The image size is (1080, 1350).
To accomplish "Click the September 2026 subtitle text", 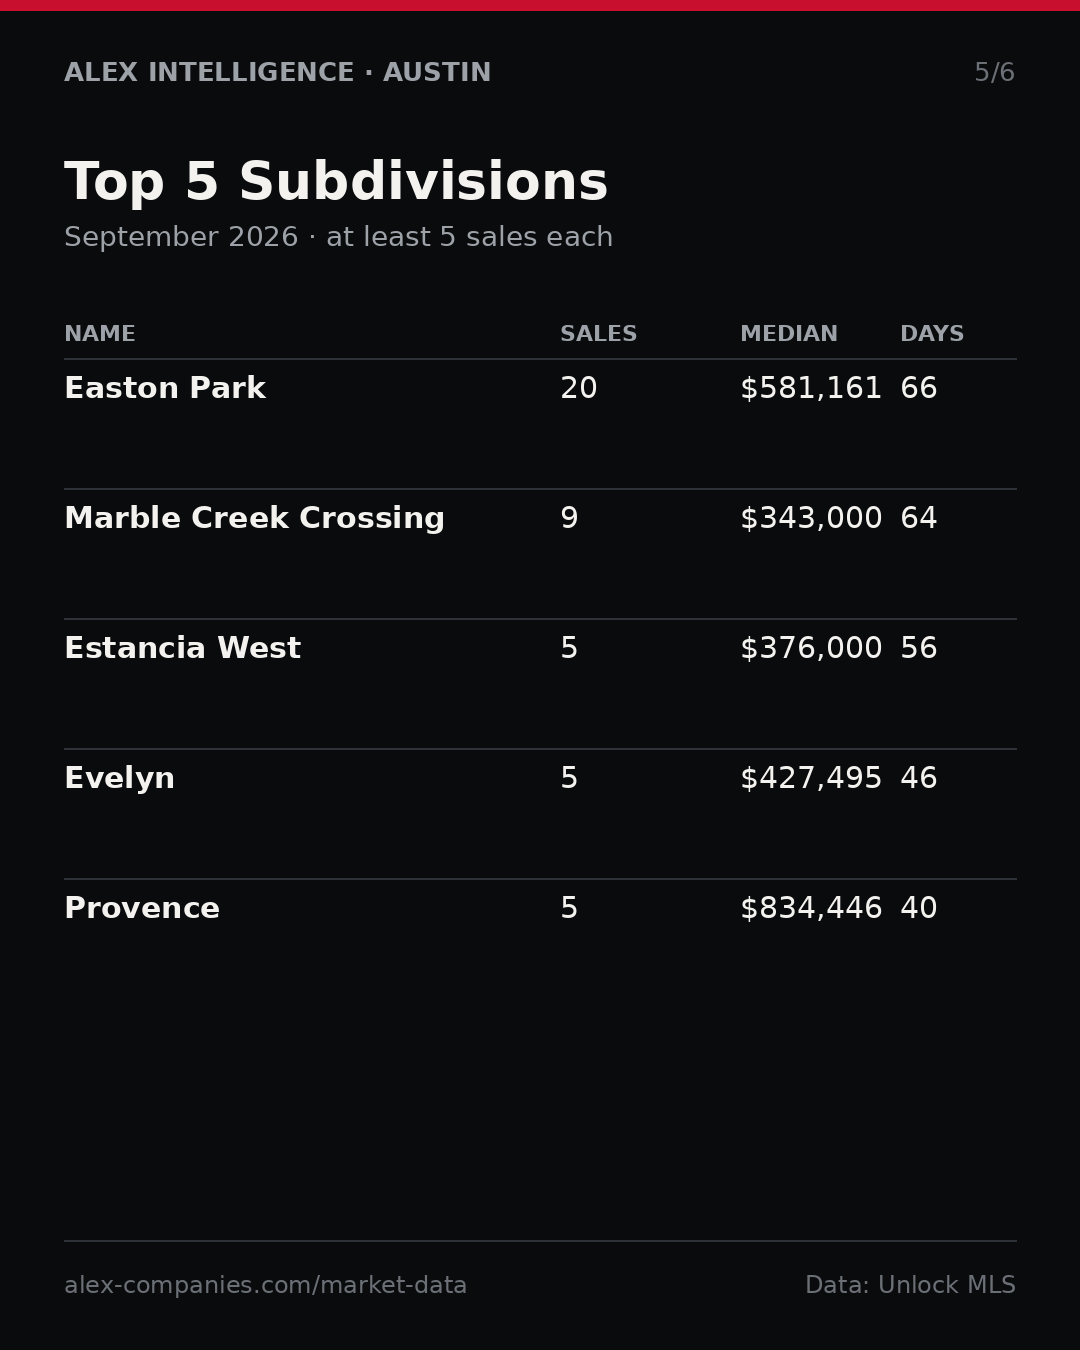I will pyautogui.click(x=181, y=238).
